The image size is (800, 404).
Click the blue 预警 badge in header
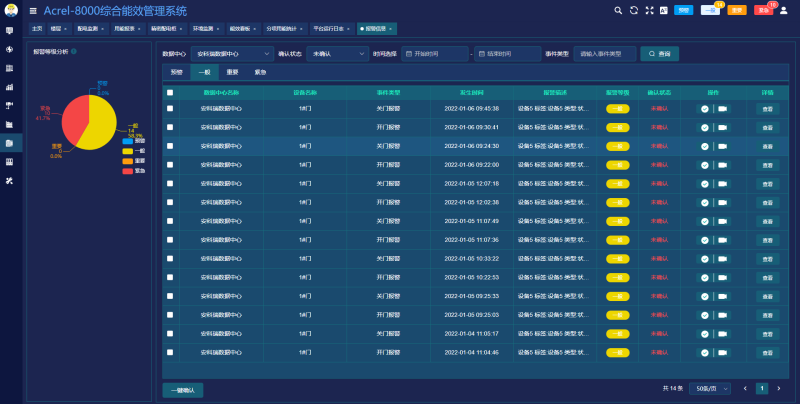click(x=683, y=10)
